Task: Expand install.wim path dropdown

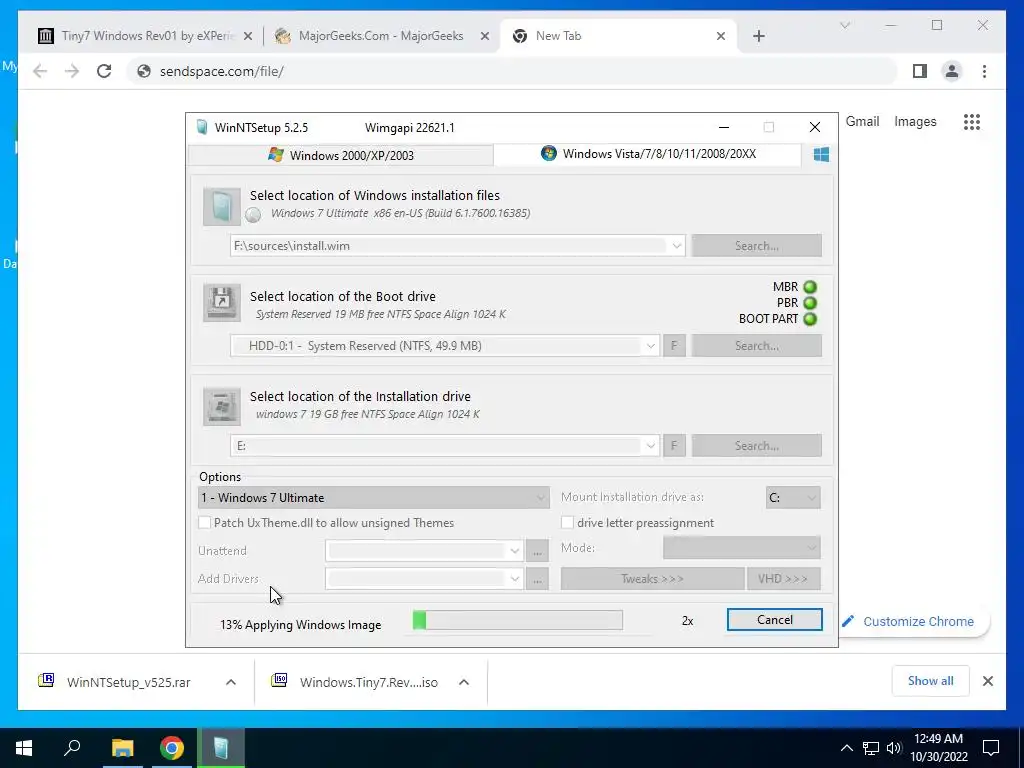Action: point(677,246)
